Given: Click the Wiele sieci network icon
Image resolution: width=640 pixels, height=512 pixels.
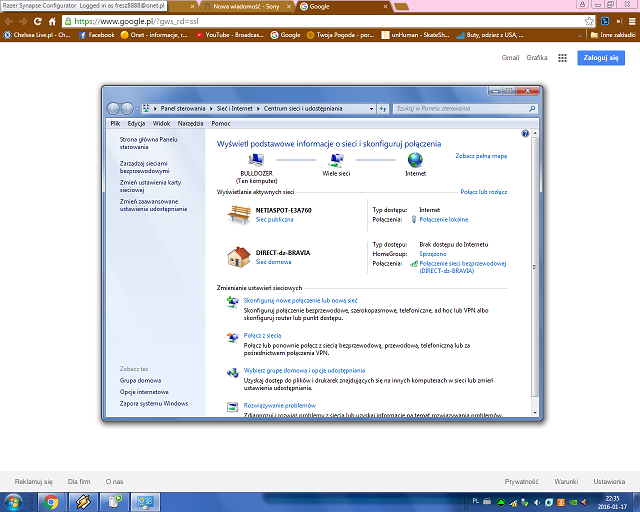Looking at the screenshot, I should click(x=335, y=159).
